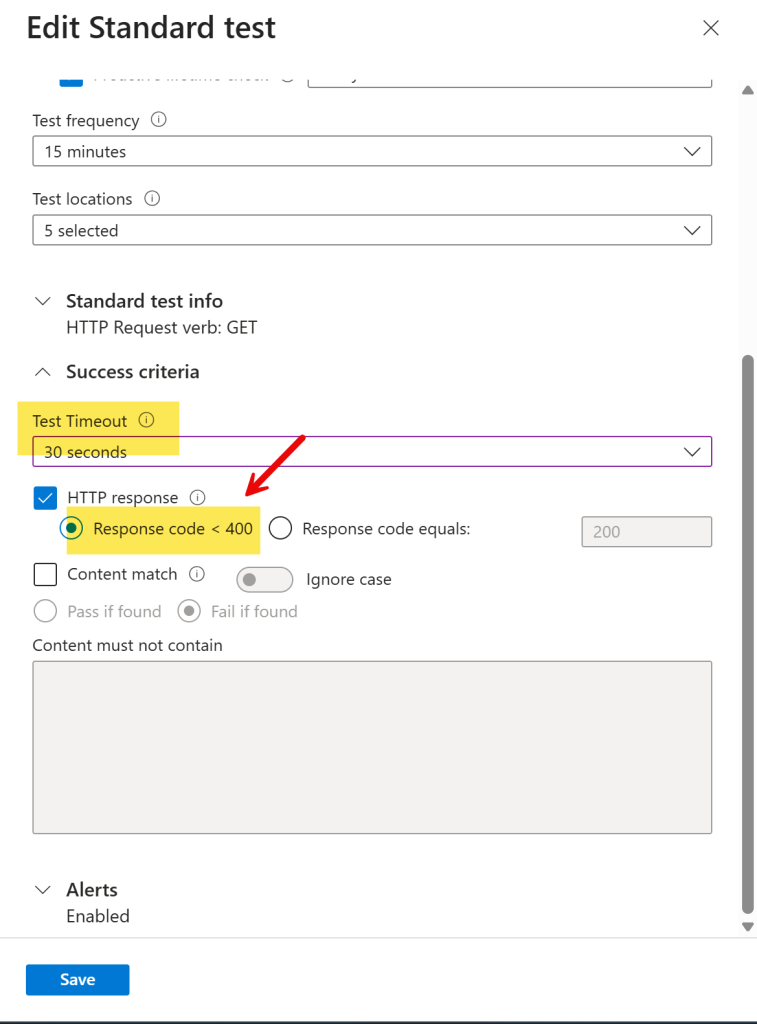
Task: Open the Test locations dropdown
Action: [372, 230]
